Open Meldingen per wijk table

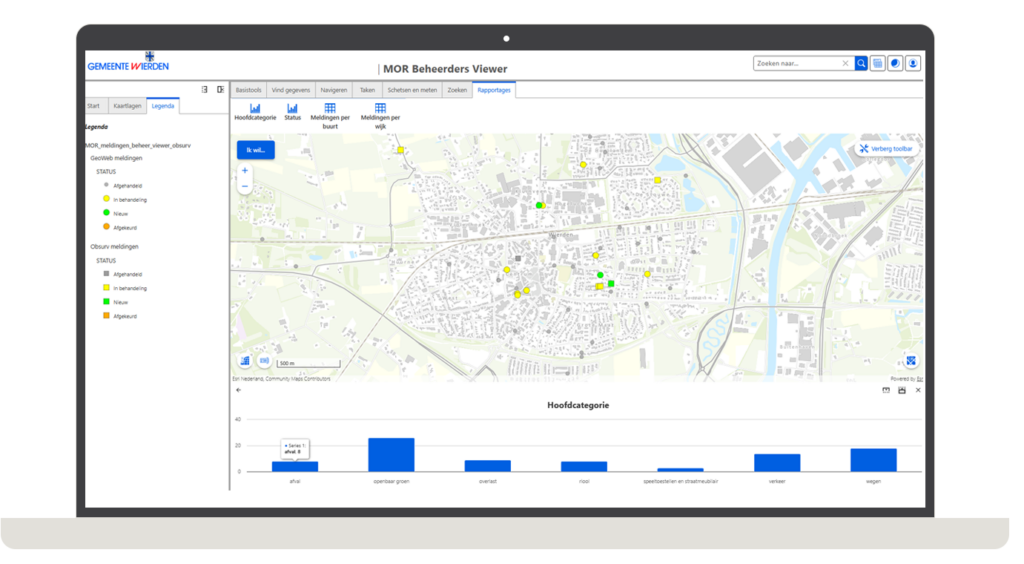[380, 116]
